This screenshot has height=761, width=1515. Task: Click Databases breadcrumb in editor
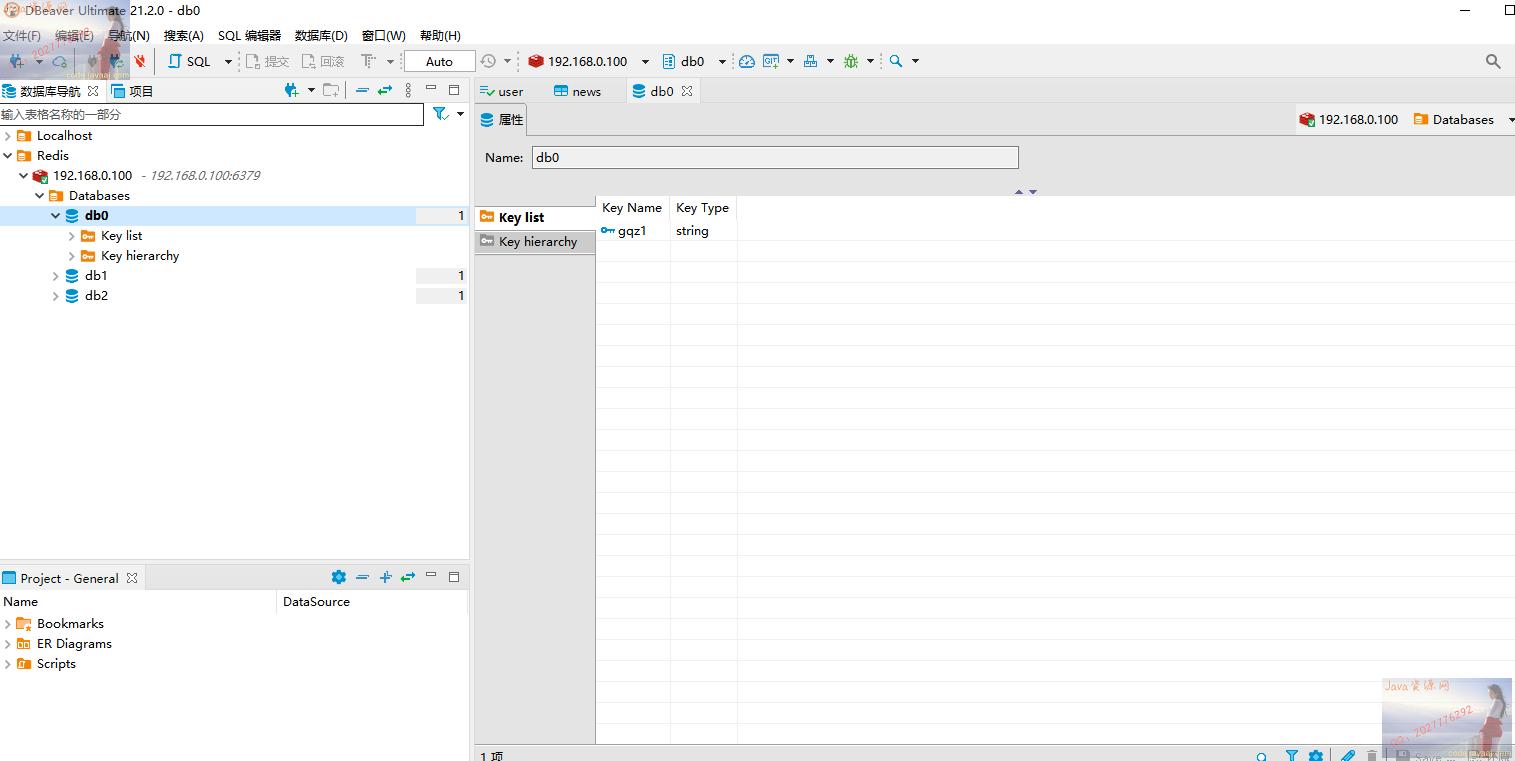pos(1453,119)
